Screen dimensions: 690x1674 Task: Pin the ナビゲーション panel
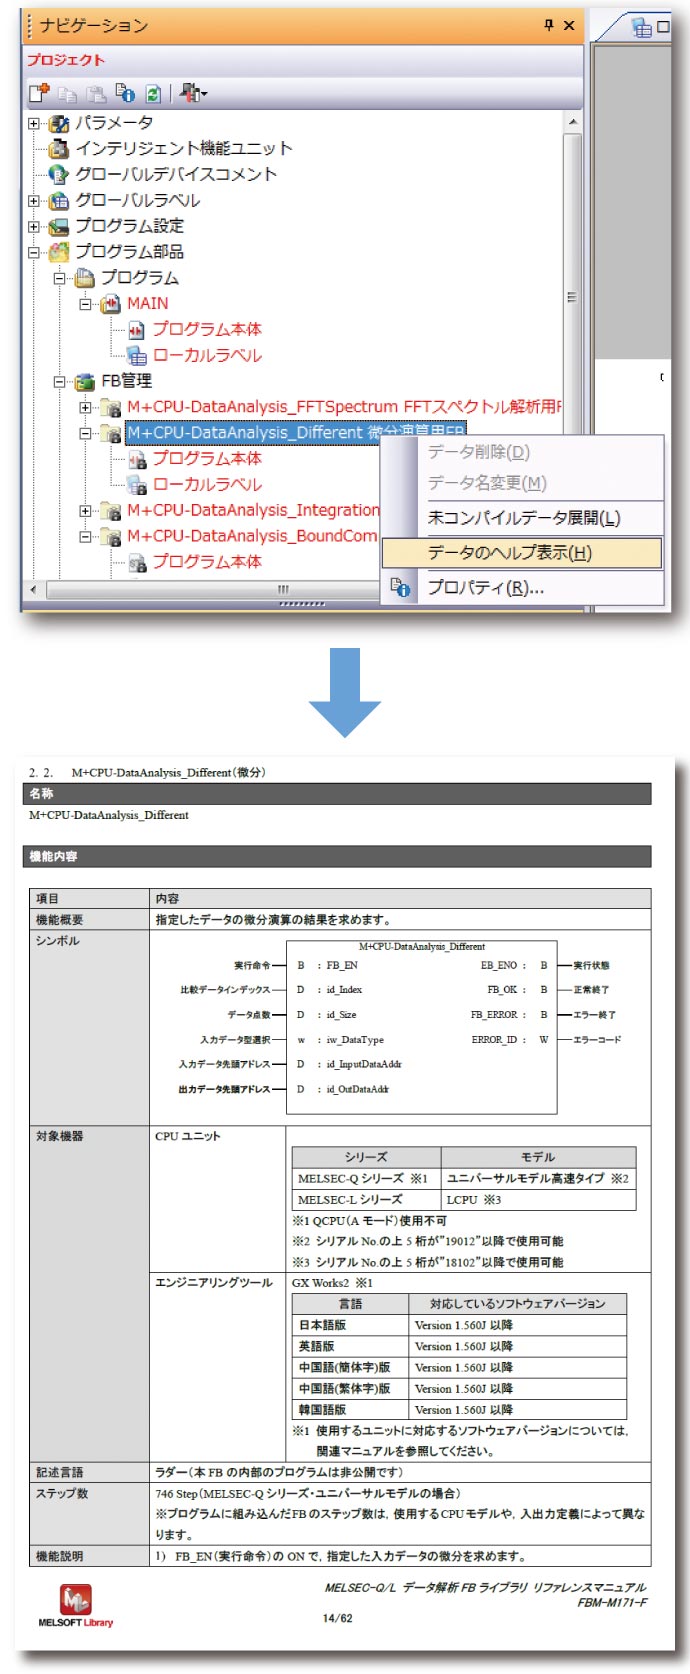coord(548,25)
